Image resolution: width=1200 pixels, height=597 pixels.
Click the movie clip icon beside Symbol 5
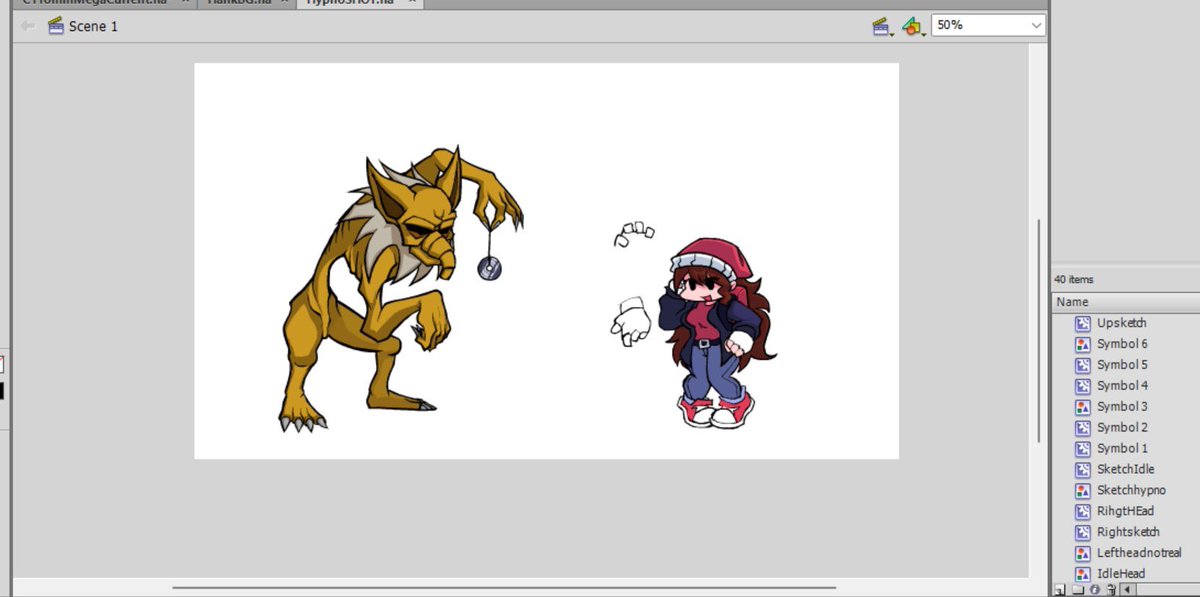[x=1082, y=365]
